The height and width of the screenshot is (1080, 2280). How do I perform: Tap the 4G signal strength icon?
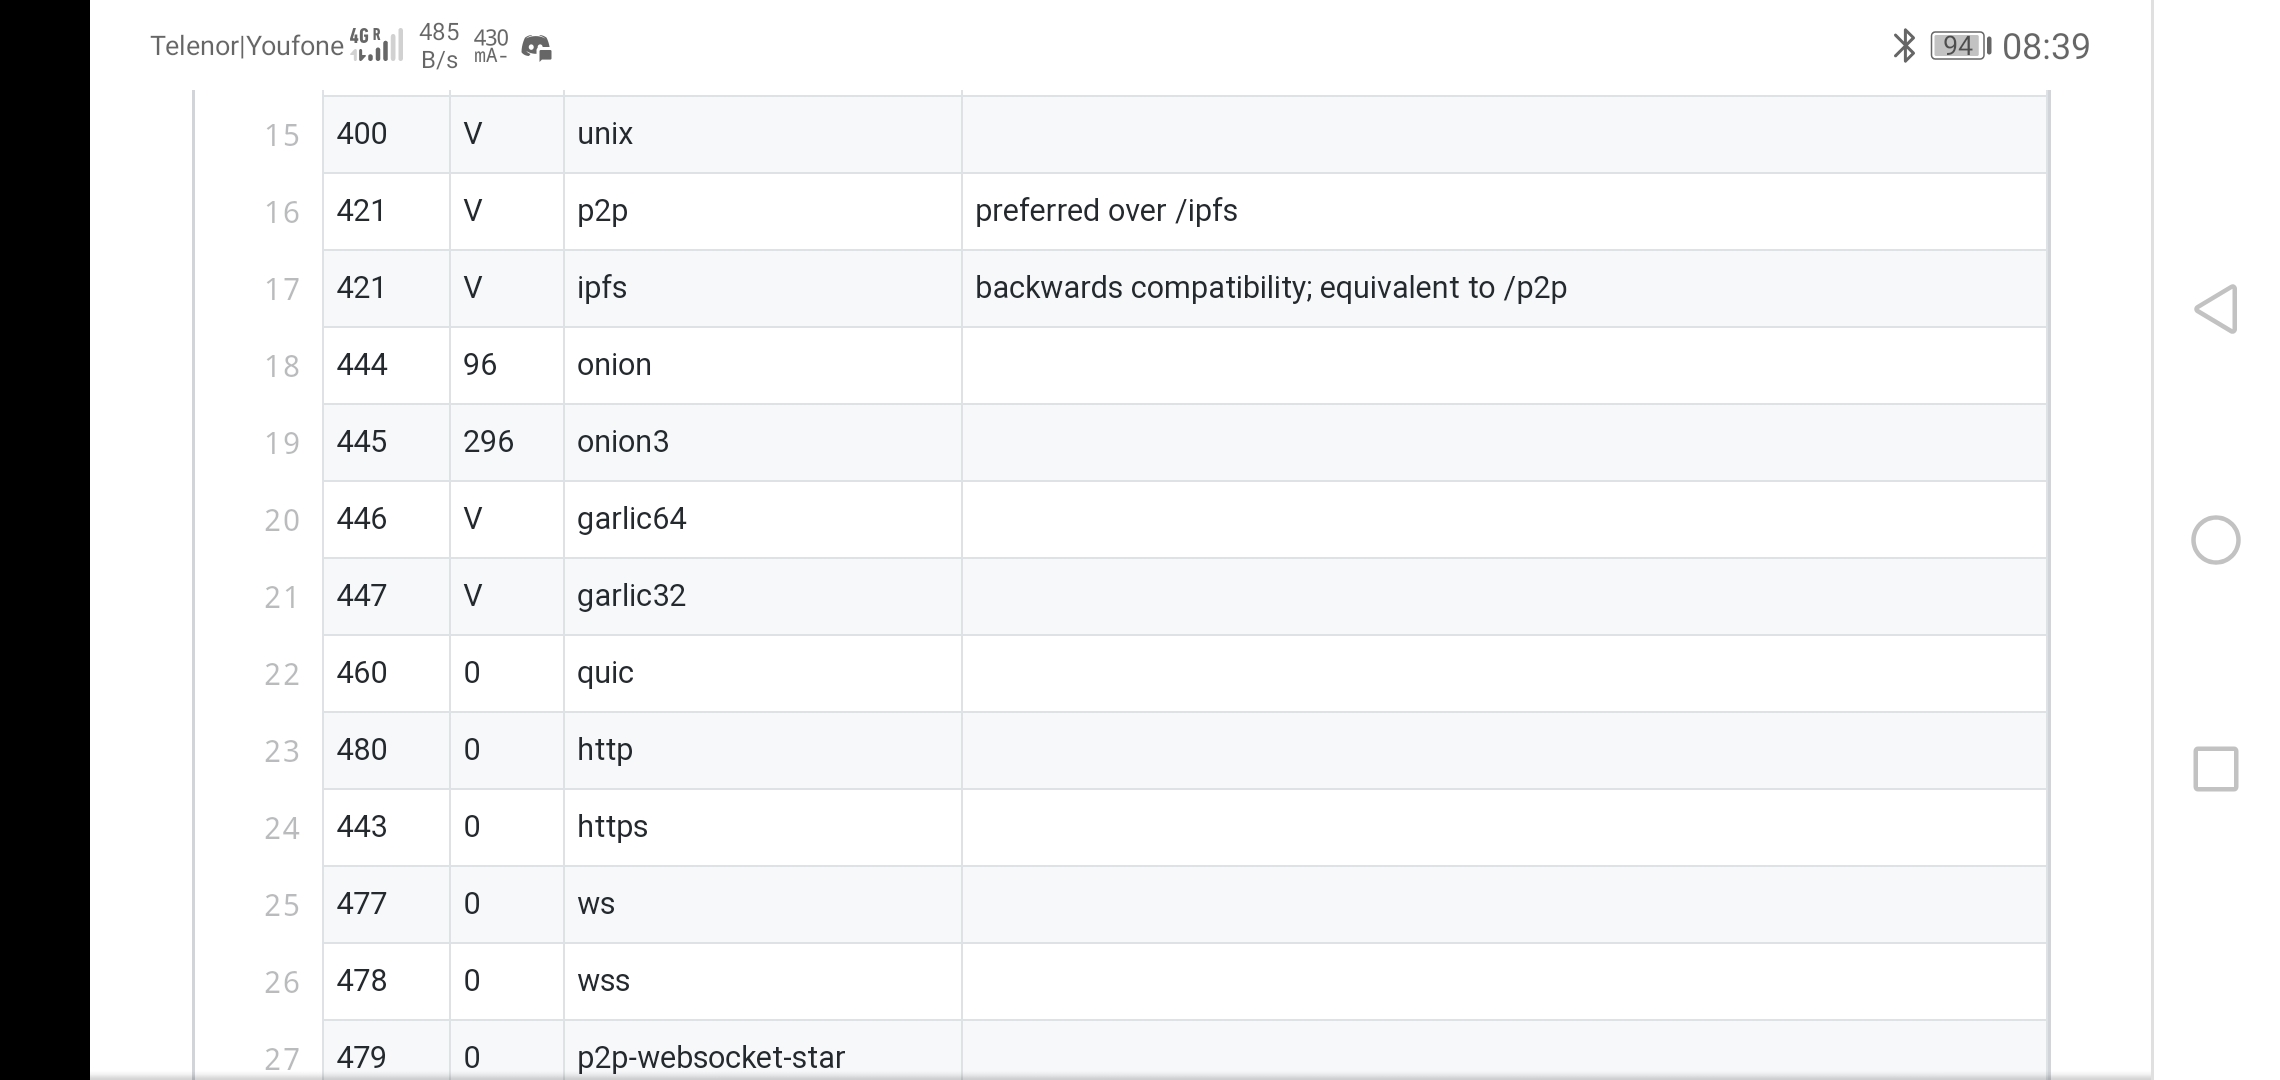pos(377,46)
